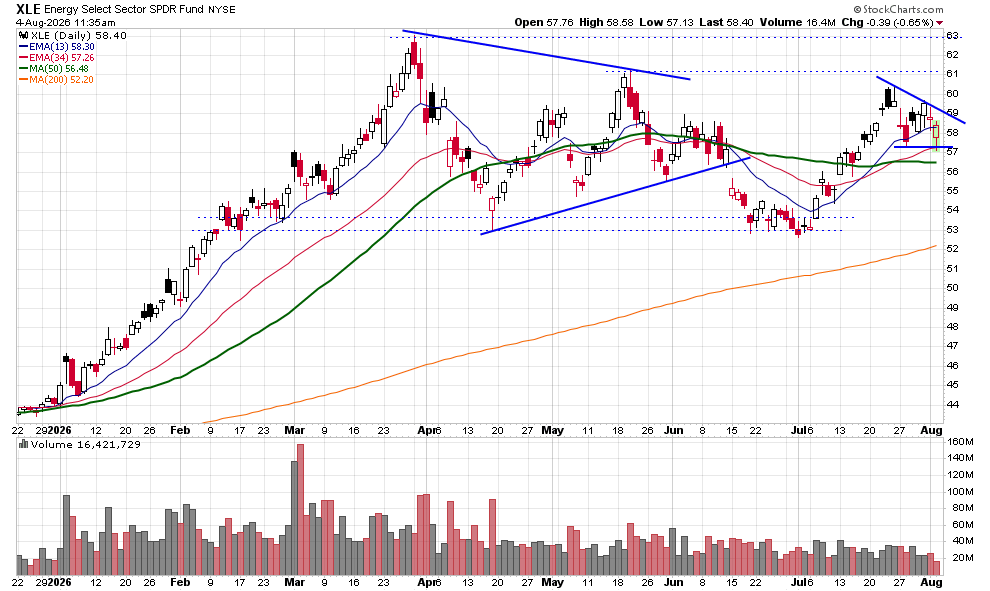Click the Low 57.13 value
This screenshot has height=591, width=990.
[666, 22]
